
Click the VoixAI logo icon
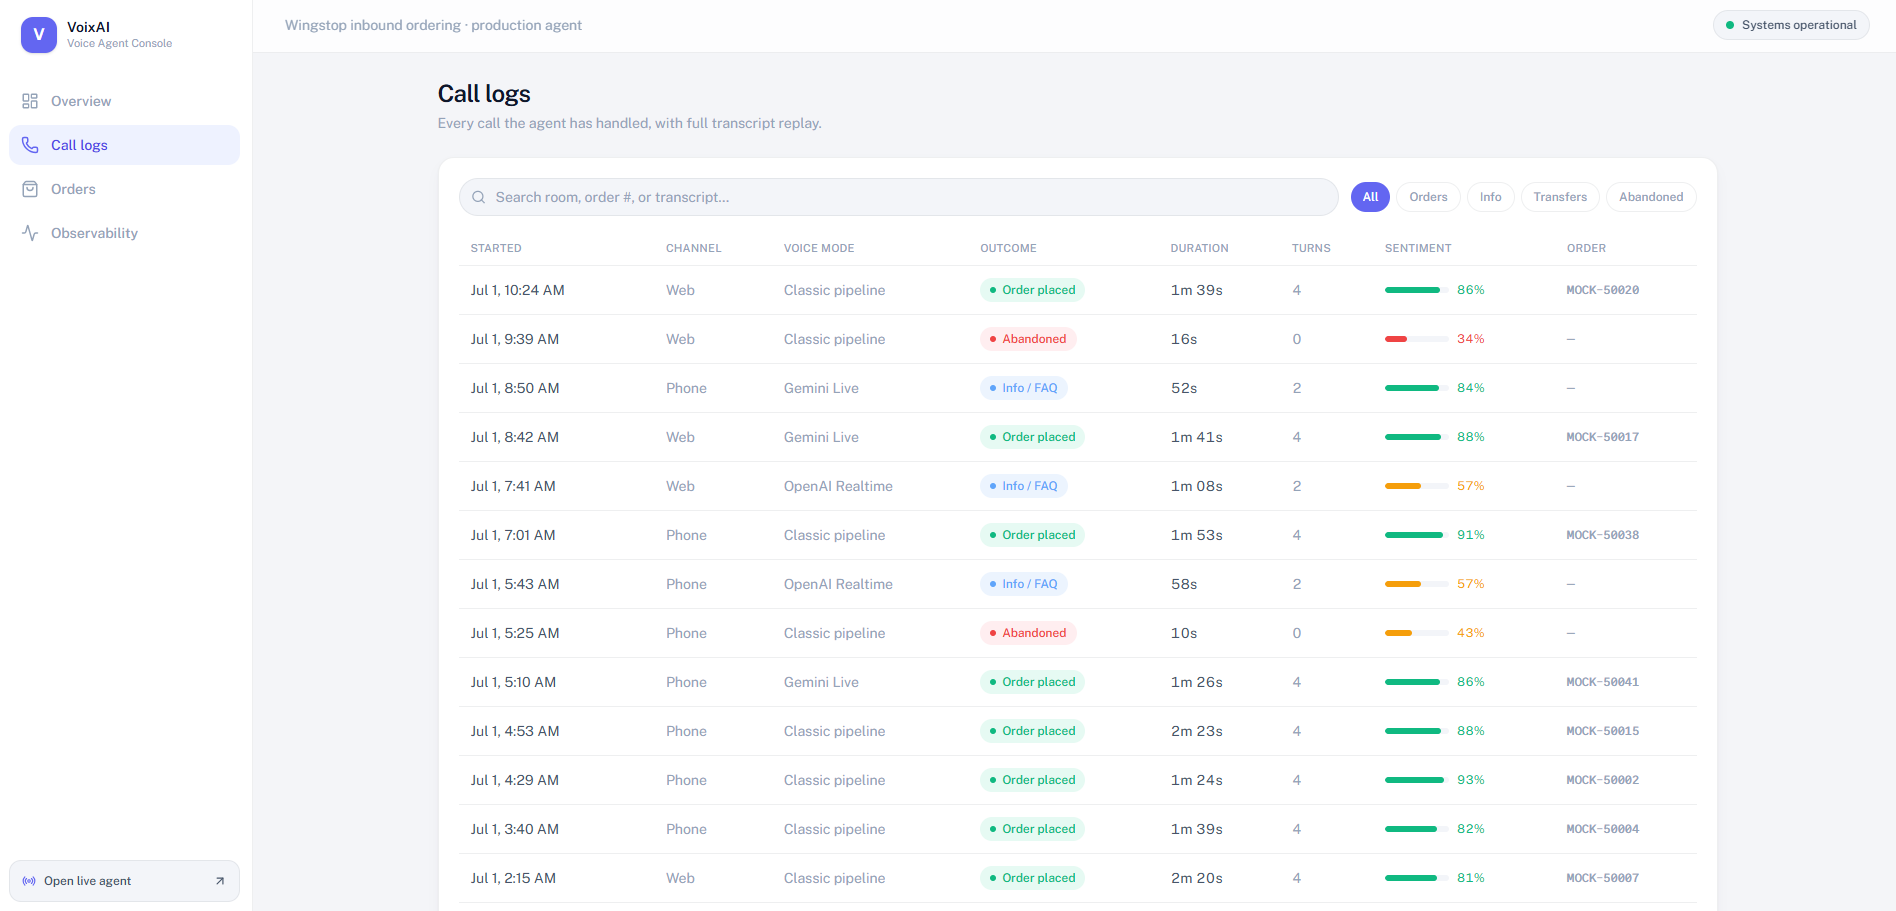[39, 35]
